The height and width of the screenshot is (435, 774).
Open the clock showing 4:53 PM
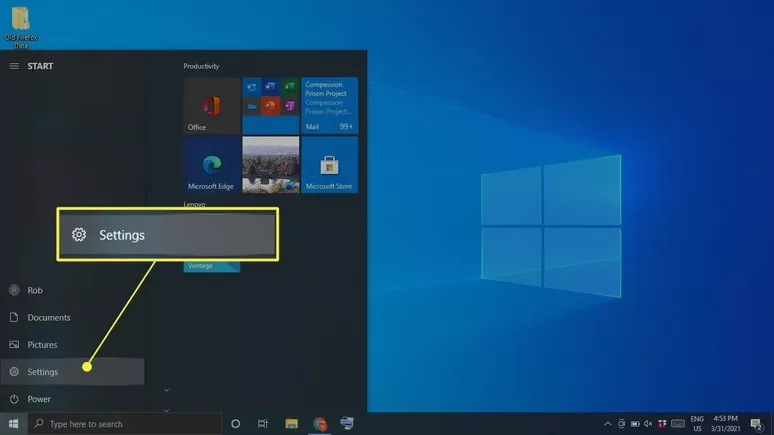coord(725,424)
